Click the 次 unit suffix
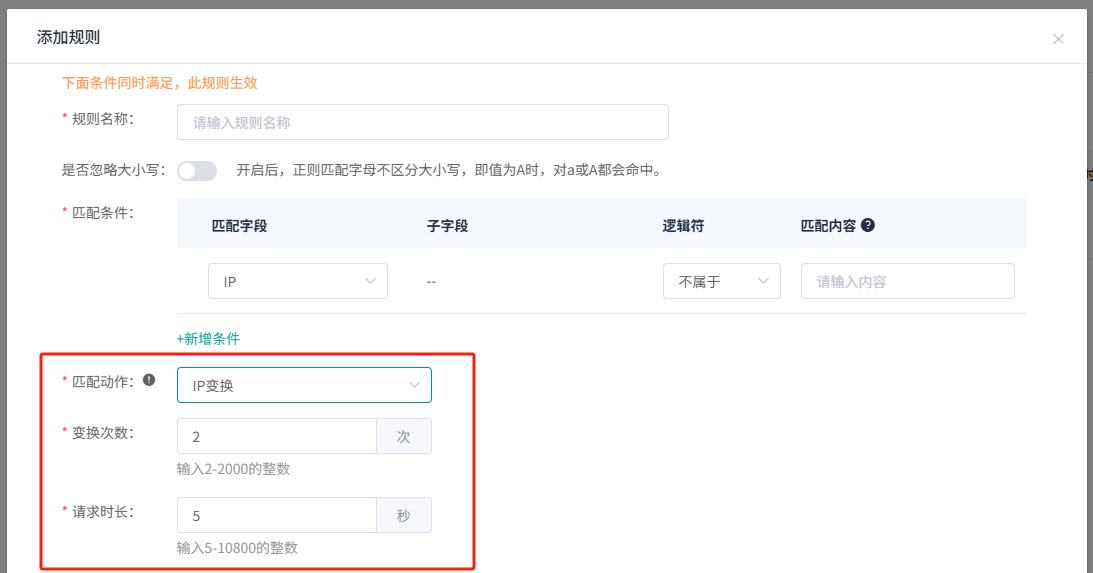Screen dimensions: 1093x573 404,436
